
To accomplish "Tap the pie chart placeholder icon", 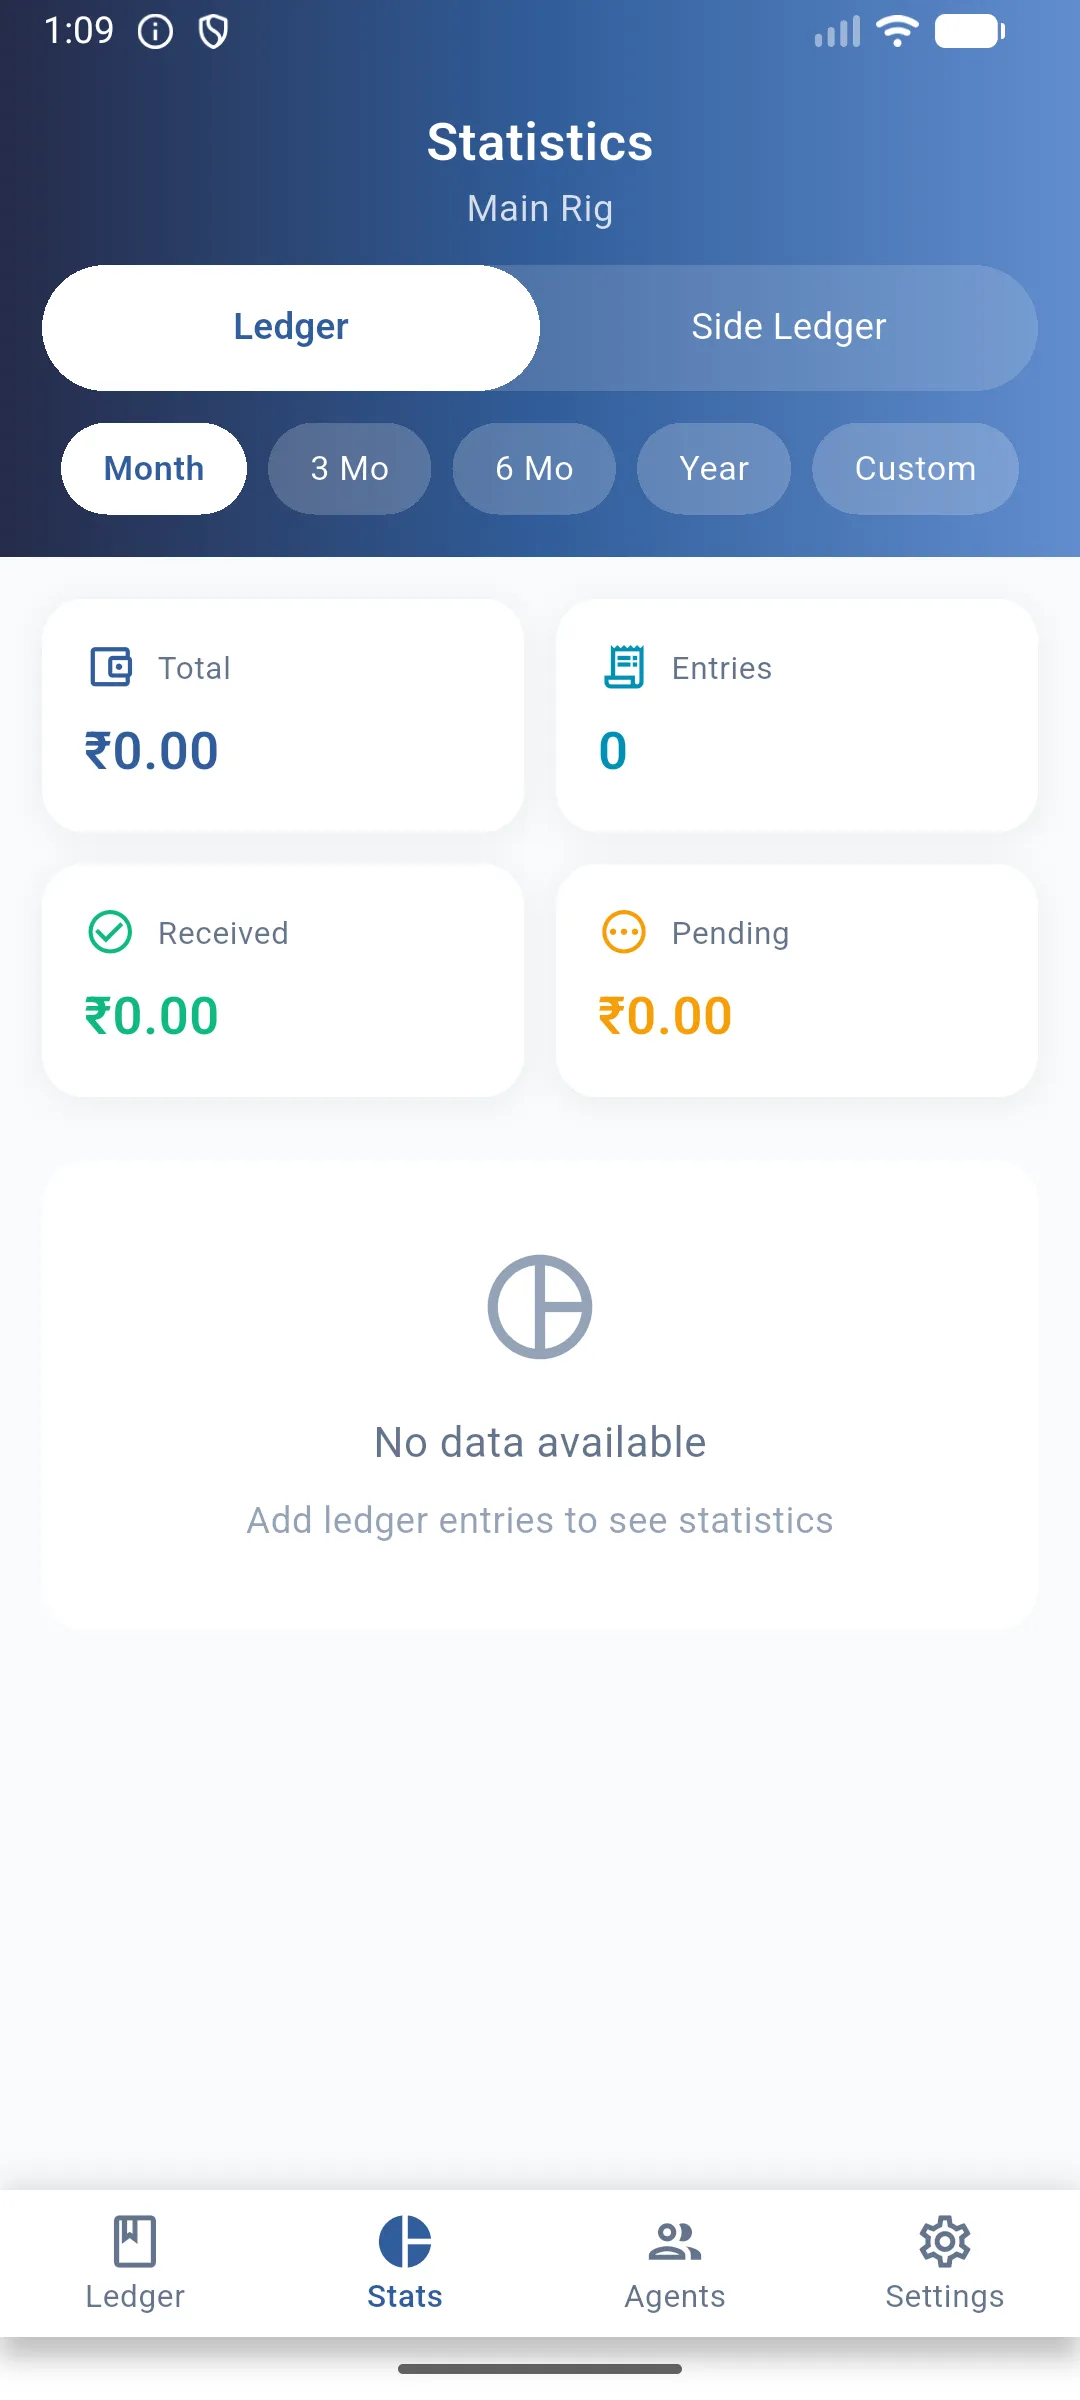I will (x=540, y=1306).
